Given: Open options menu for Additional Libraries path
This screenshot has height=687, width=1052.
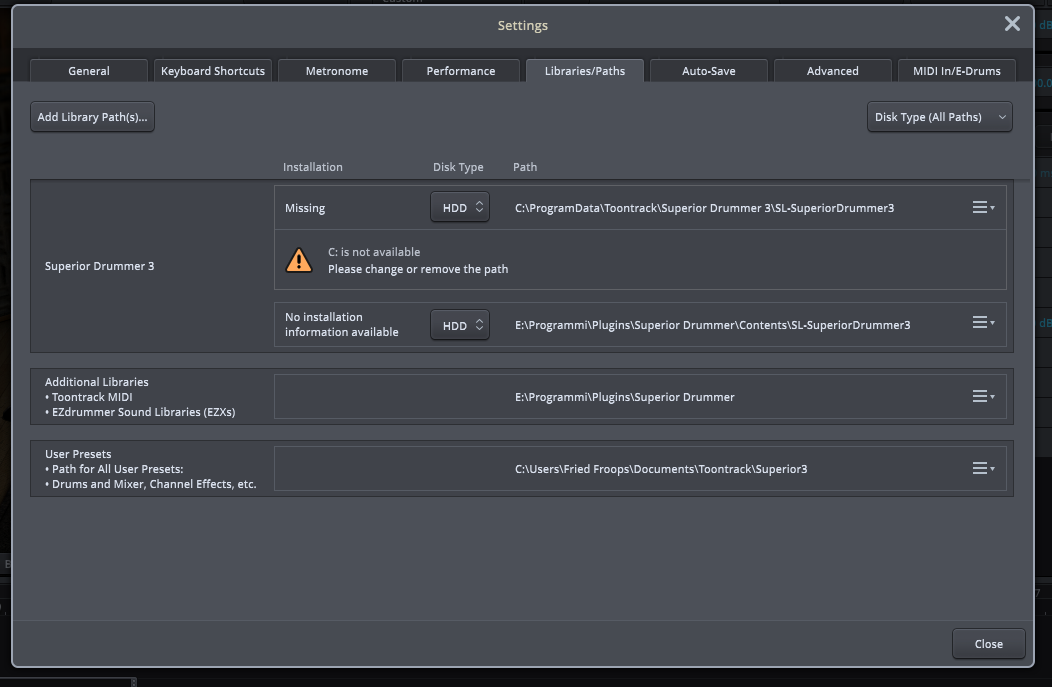Looking at the screenshot, I should (983, 397).
